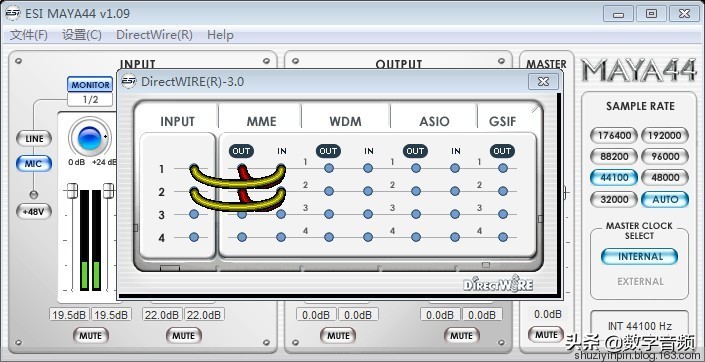Click INPUT 1 patch point in DirectWIRE

(194, 169)
